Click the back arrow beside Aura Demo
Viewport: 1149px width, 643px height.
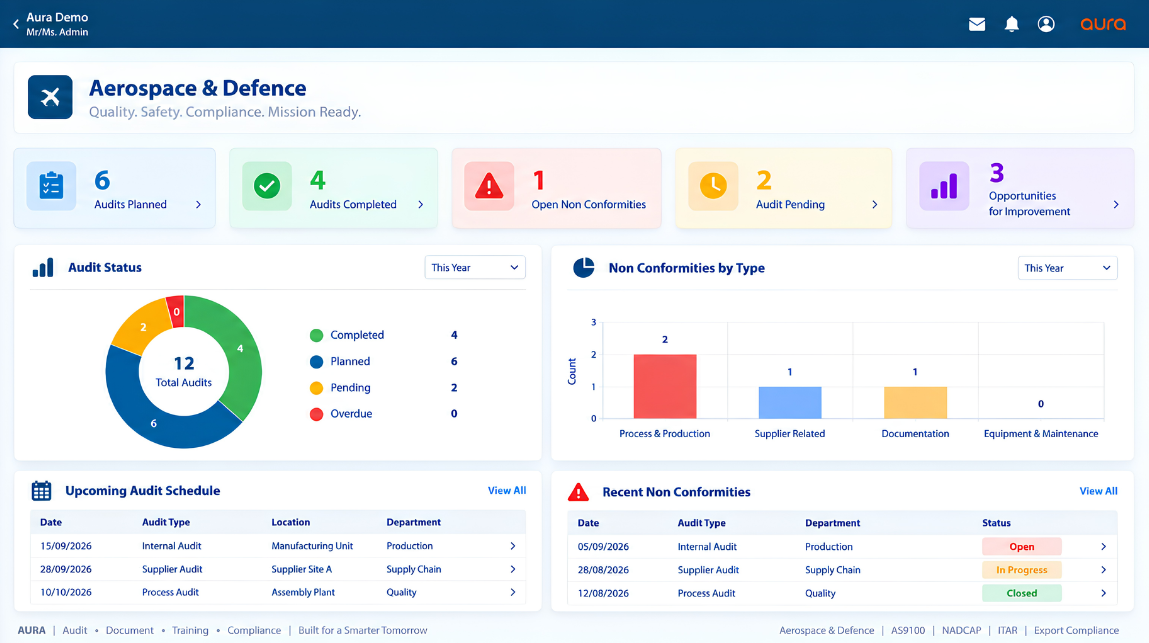[16, 24]
